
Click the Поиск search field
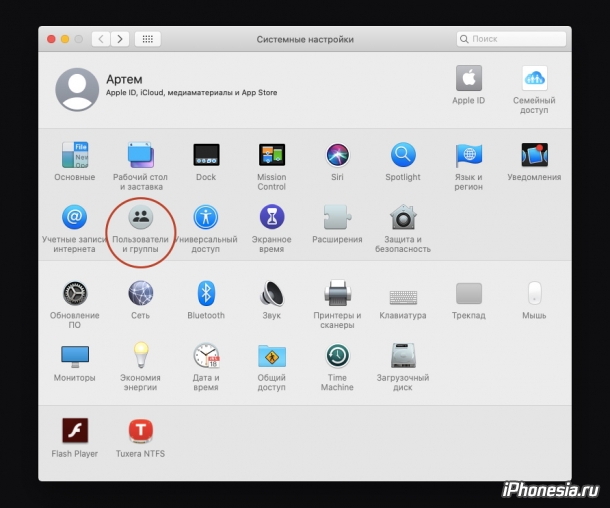511,39
